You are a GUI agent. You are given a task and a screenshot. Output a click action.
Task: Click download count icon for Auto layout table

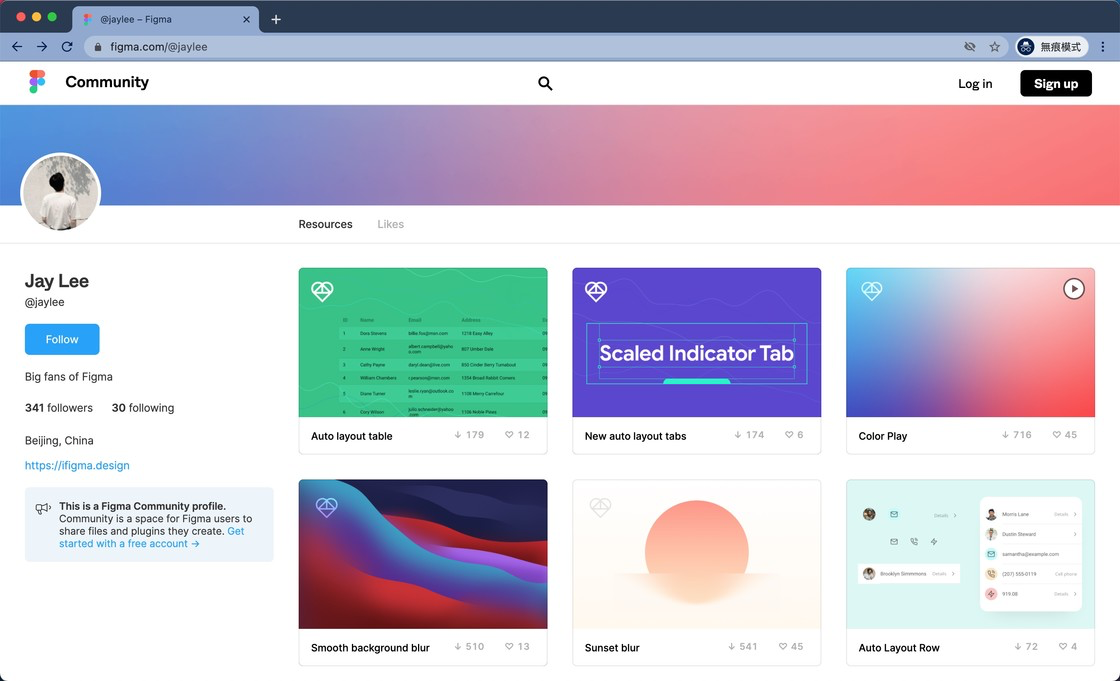point(458,434)
